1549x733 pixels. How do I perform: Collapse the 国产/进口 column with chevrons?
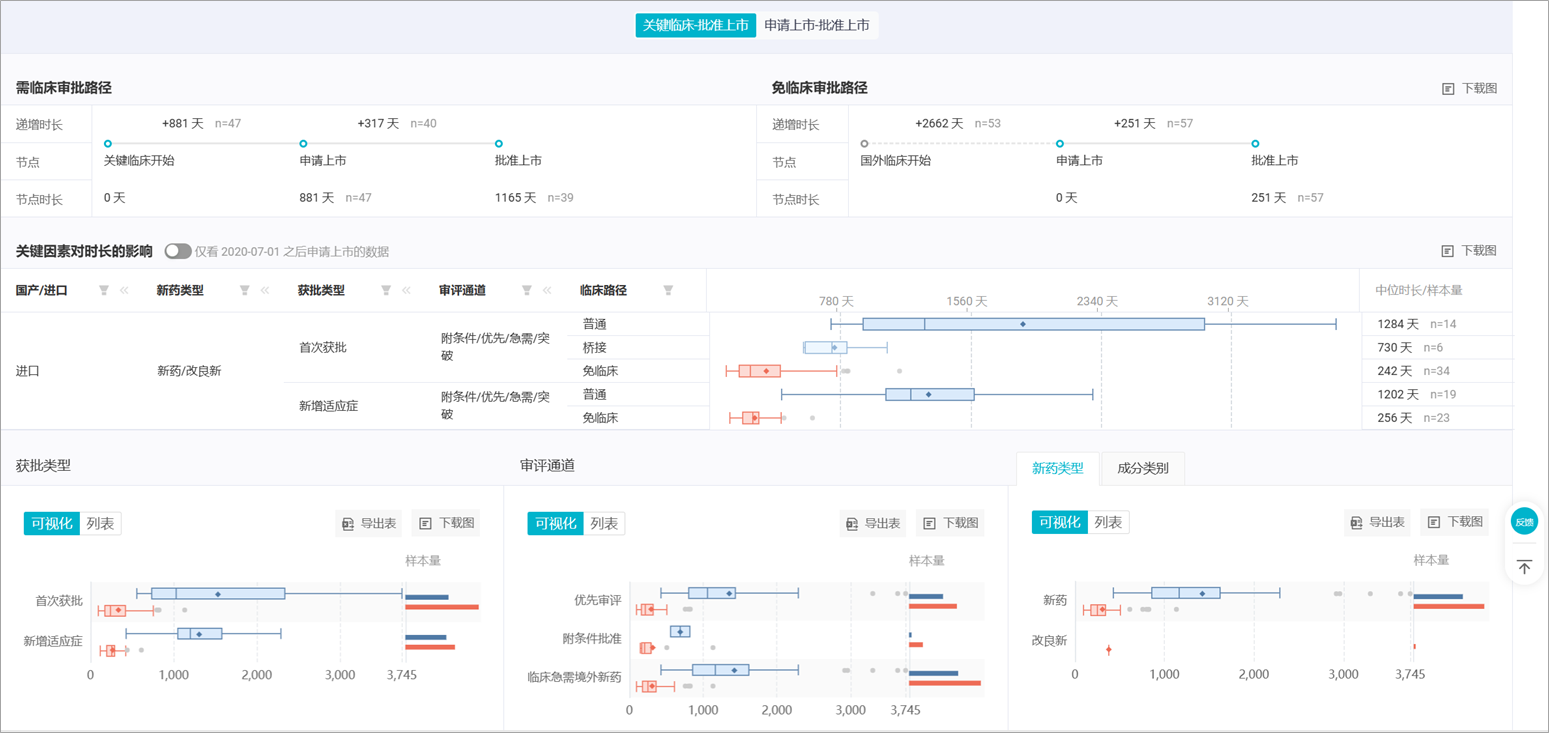tap(125, 290)
